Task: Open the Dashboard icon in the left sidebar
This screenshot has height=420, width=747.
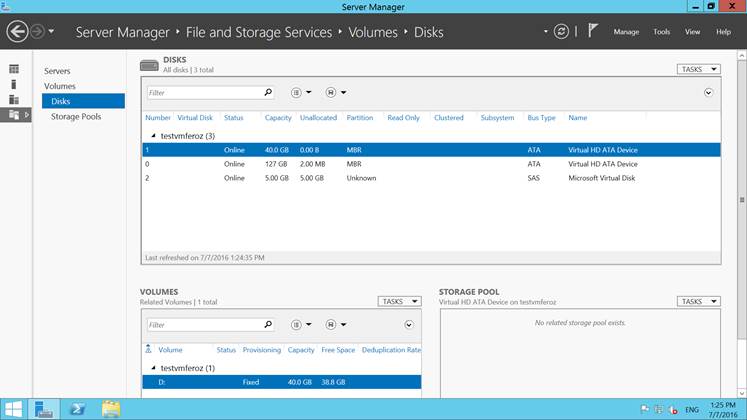Action: pos(14,69)
